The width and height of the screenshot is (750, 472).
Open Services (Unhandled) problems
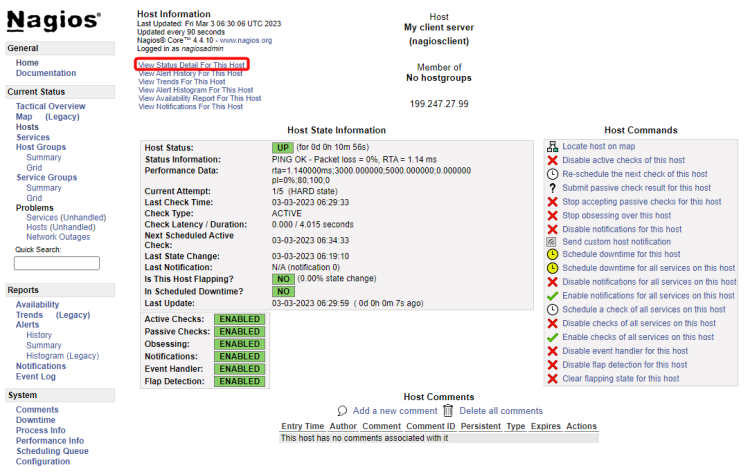(x=66, y=218)
